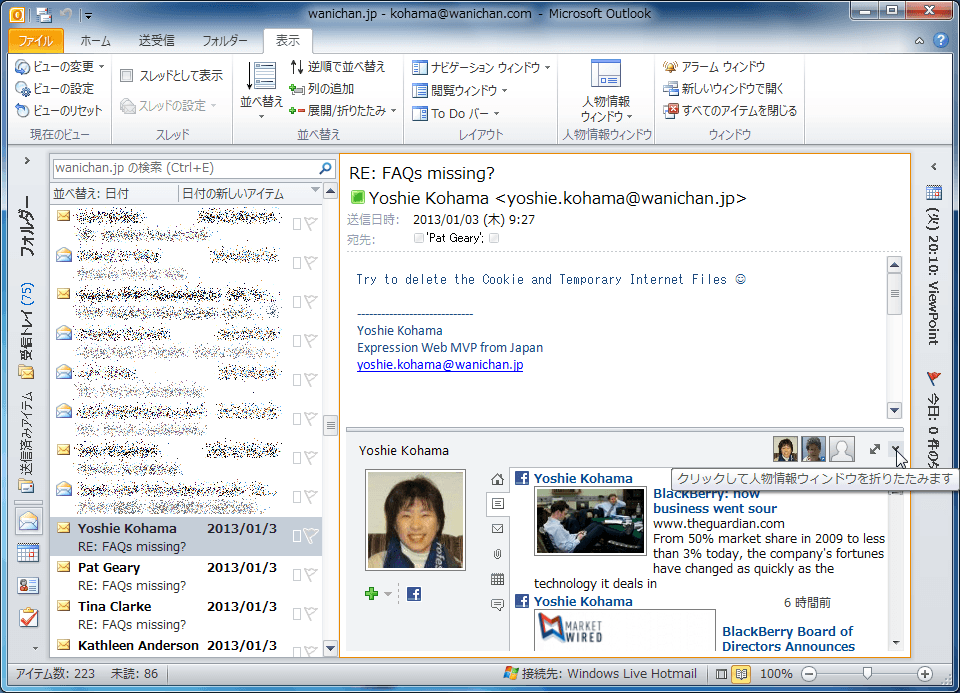Show meetings calendar icon in people pane
Viewport: 960px width, 693px height.
pyautogui.click(x=497, y=579)
